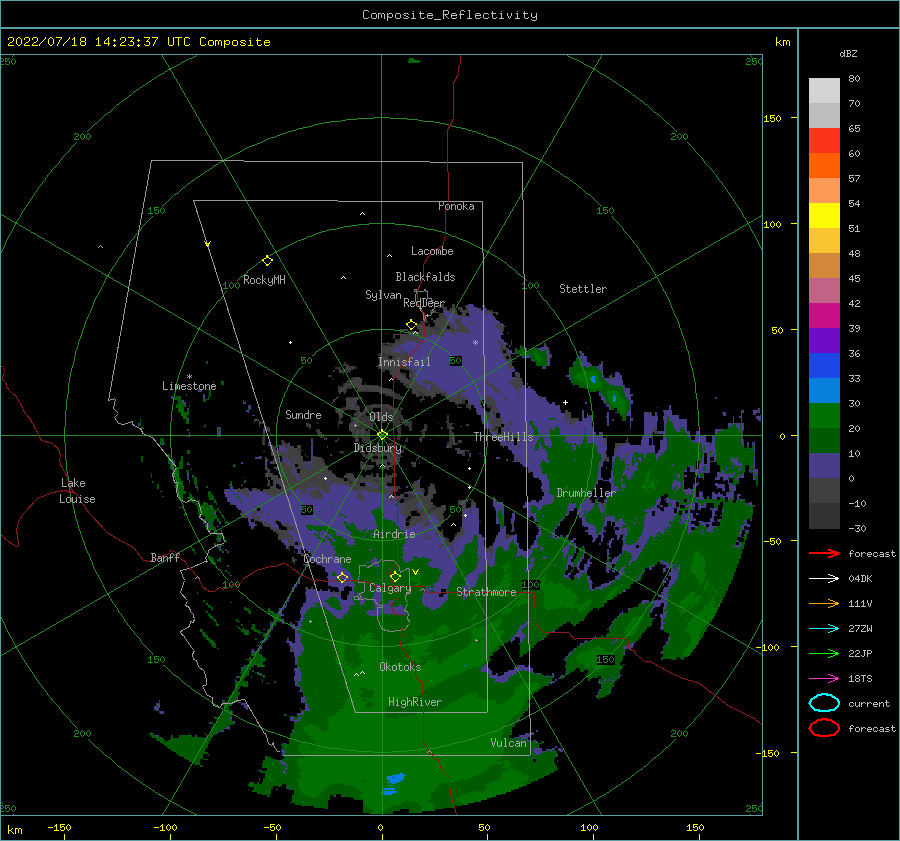Click the RockyMH label
Screen dimensions: 900x841
(264, 280)
